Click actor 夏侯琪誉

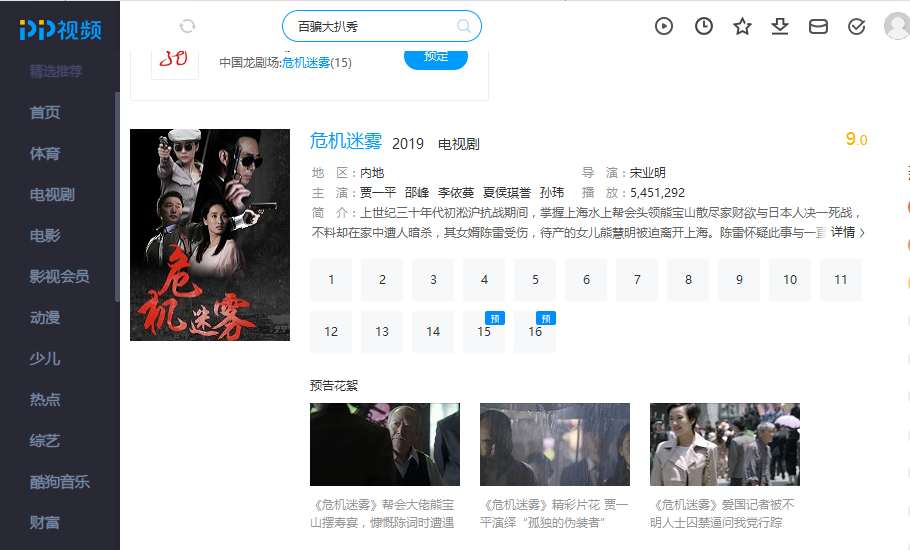click(507, 193)
